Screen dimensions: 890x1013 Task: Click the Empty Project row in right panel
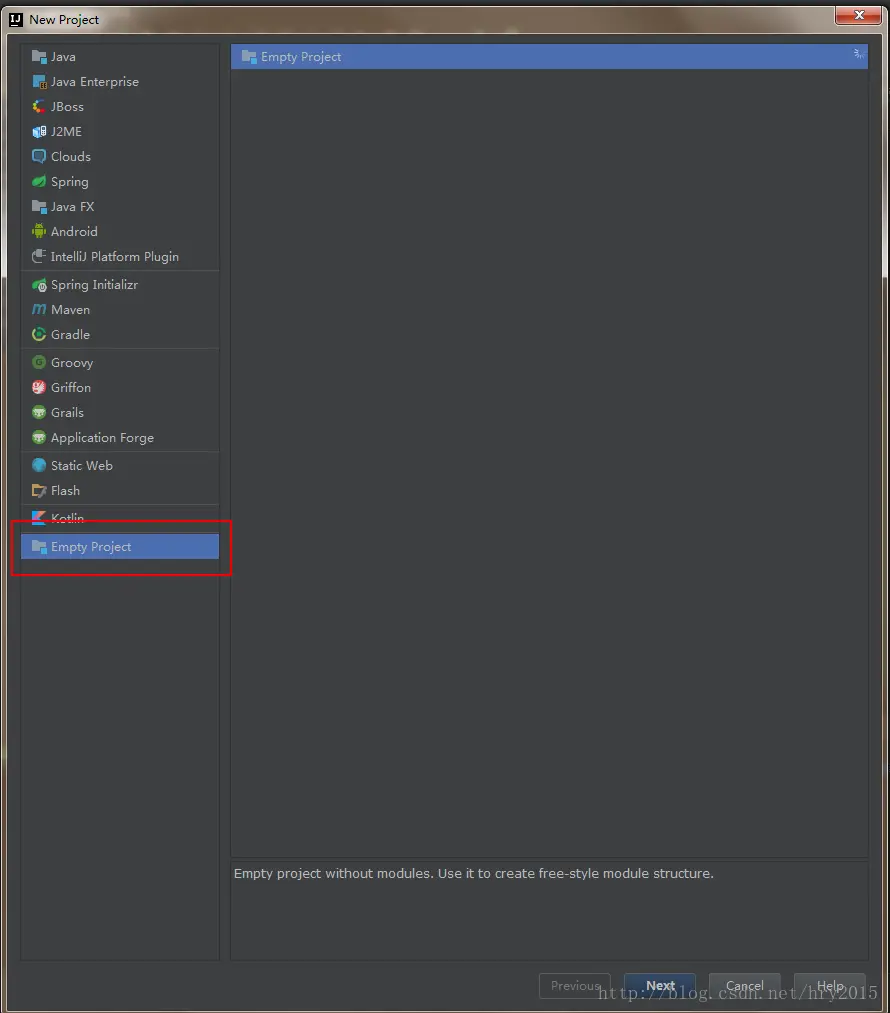point(549,57)
